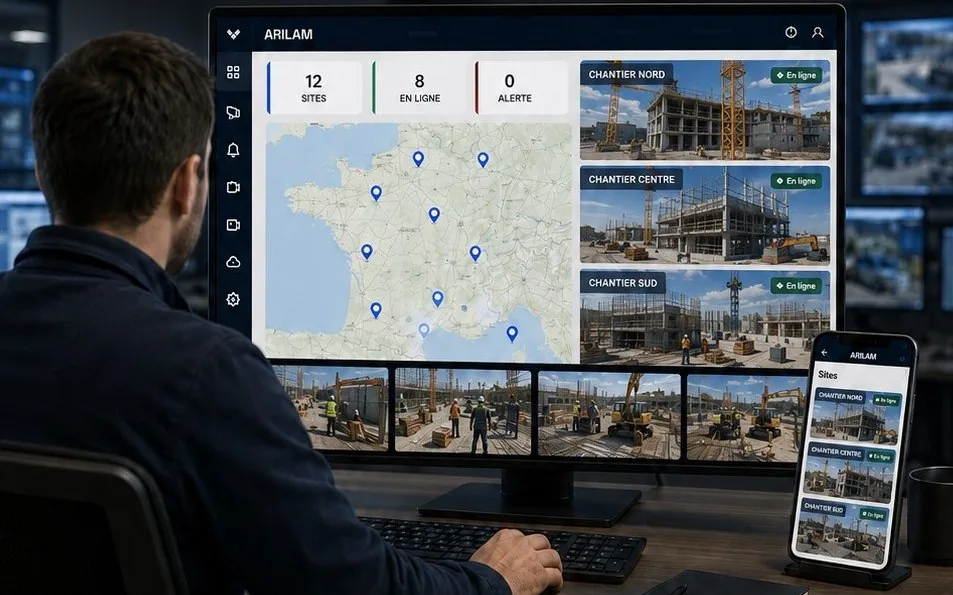Open the cloud storage sidebar icon

tap(233, 262)
